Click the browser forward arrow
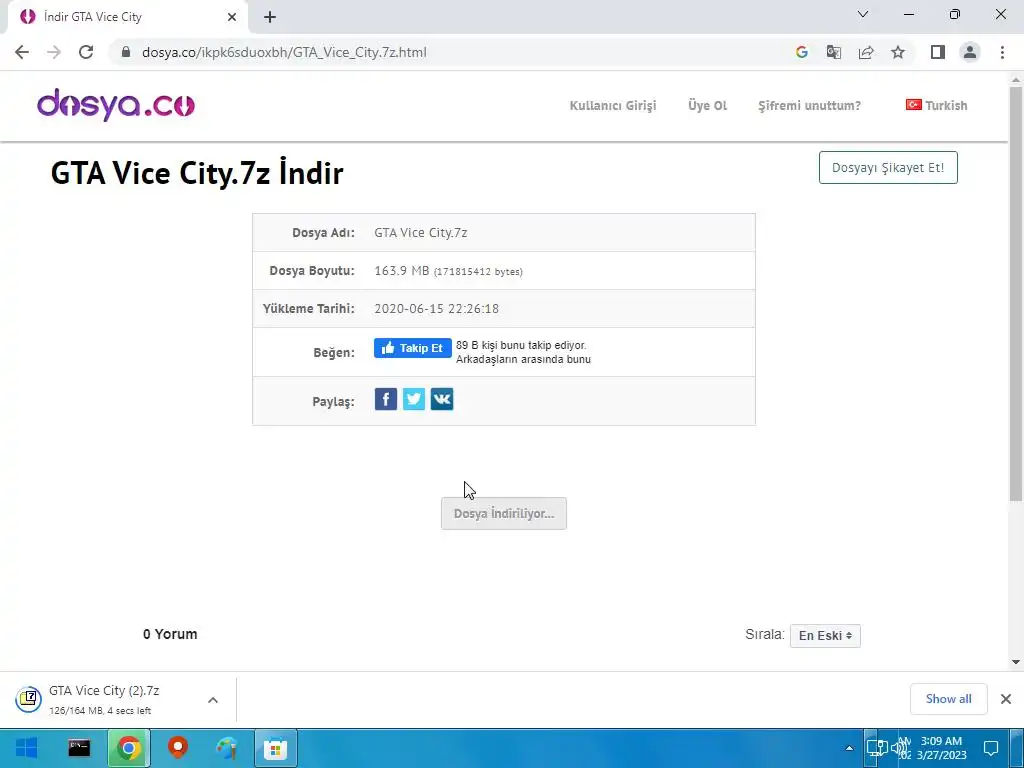This screenshot has width=1024, height=768. click(54, 52)
